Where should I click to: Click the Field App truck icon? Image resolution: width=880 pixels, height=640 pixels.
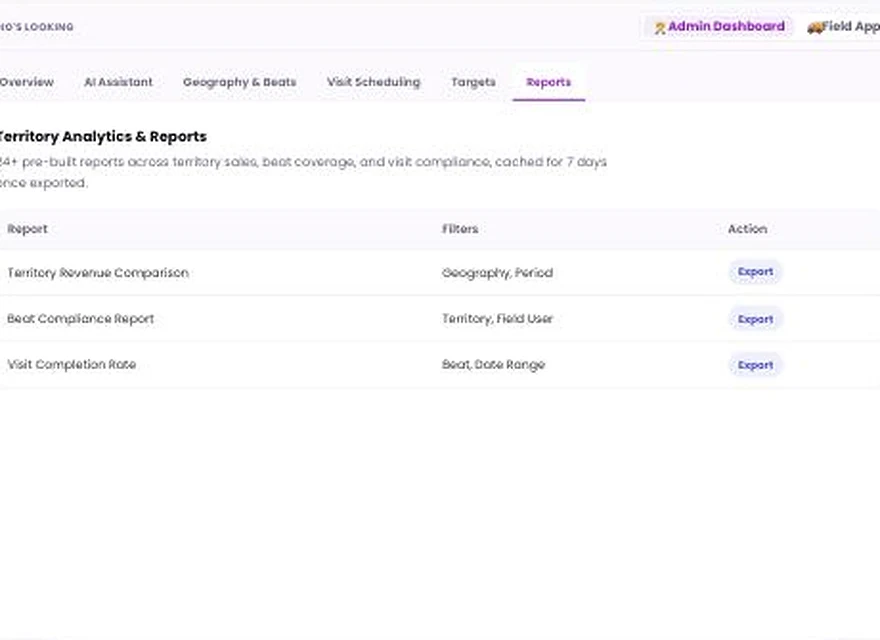pos(814,27)
